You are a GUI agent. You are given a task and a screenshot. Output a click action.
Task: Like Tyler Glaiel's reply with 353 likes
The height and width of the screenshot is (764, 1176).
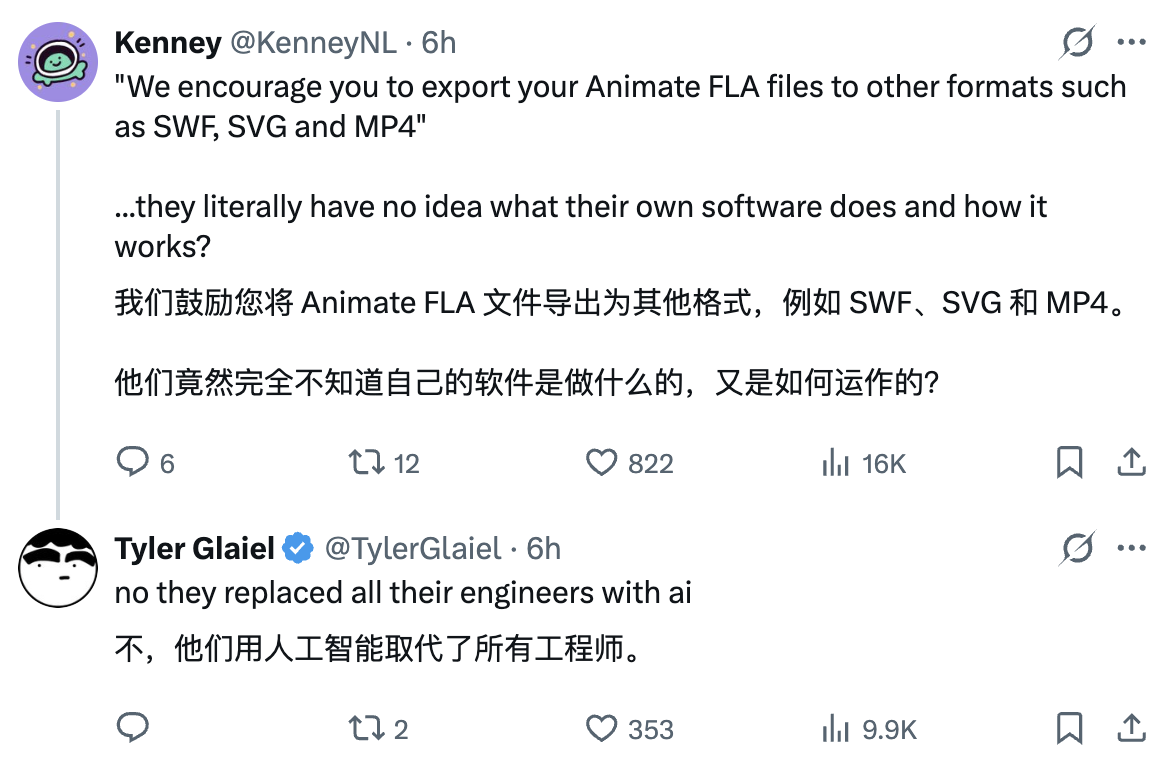click(x=599, y=729)
